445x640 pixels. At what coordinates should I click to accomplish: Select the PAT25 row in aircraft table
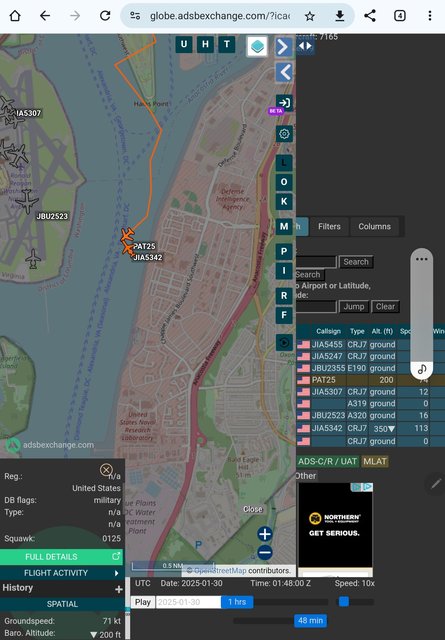370,380
